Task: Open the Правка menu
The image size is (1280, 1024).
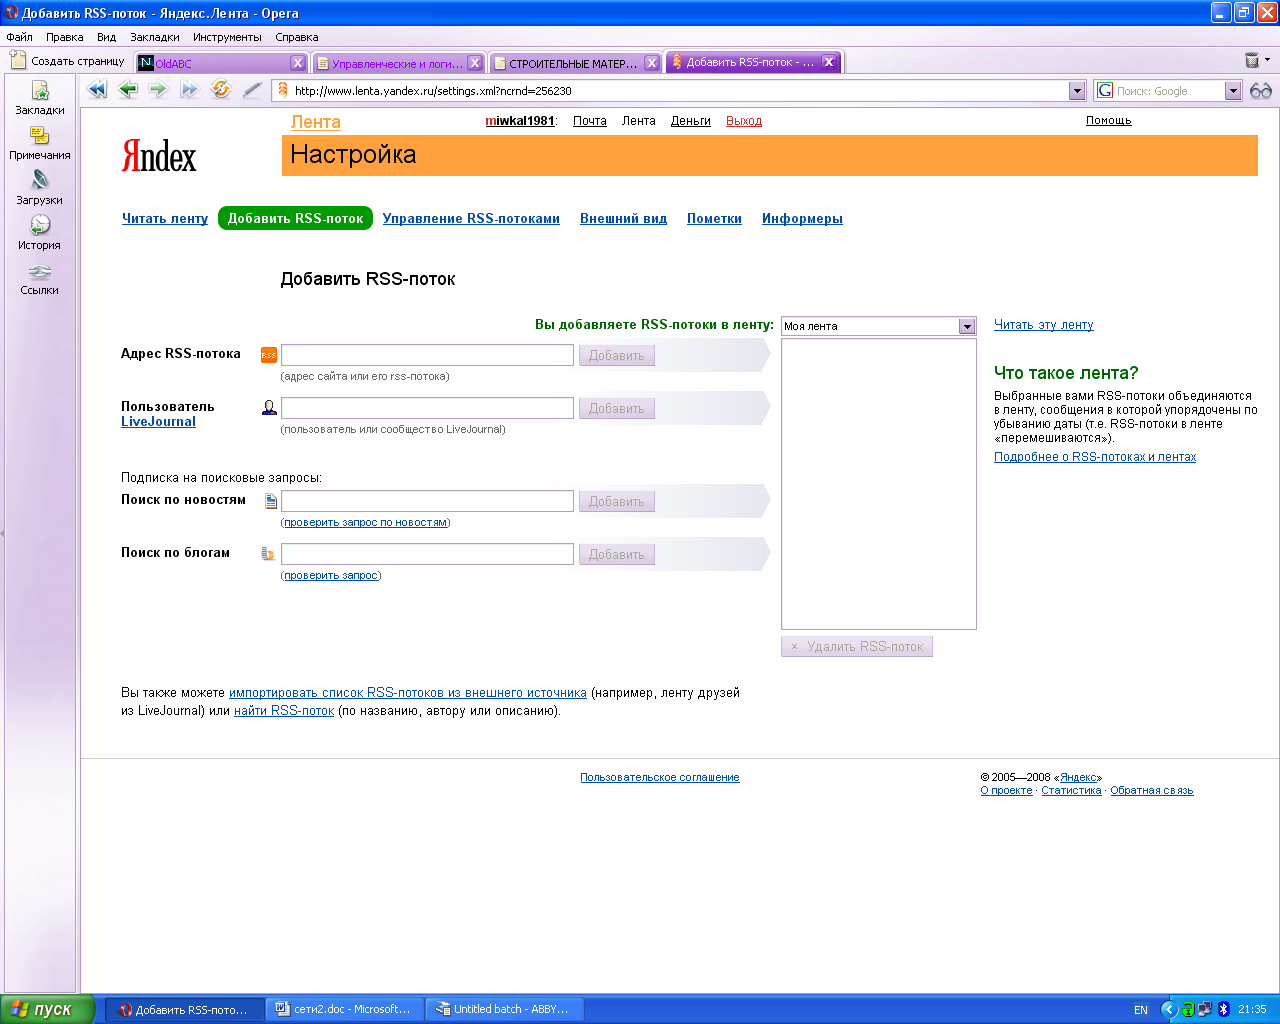Action: [65, 37]
